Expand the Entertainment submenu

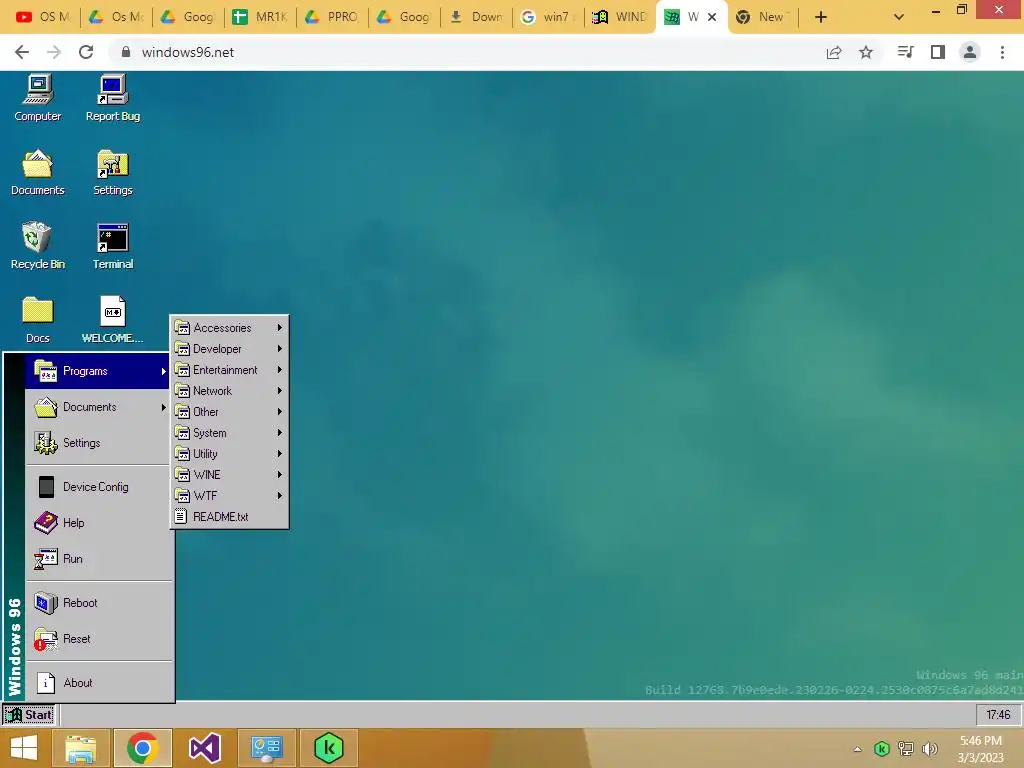pyautogui.click(x=229, y=370)
